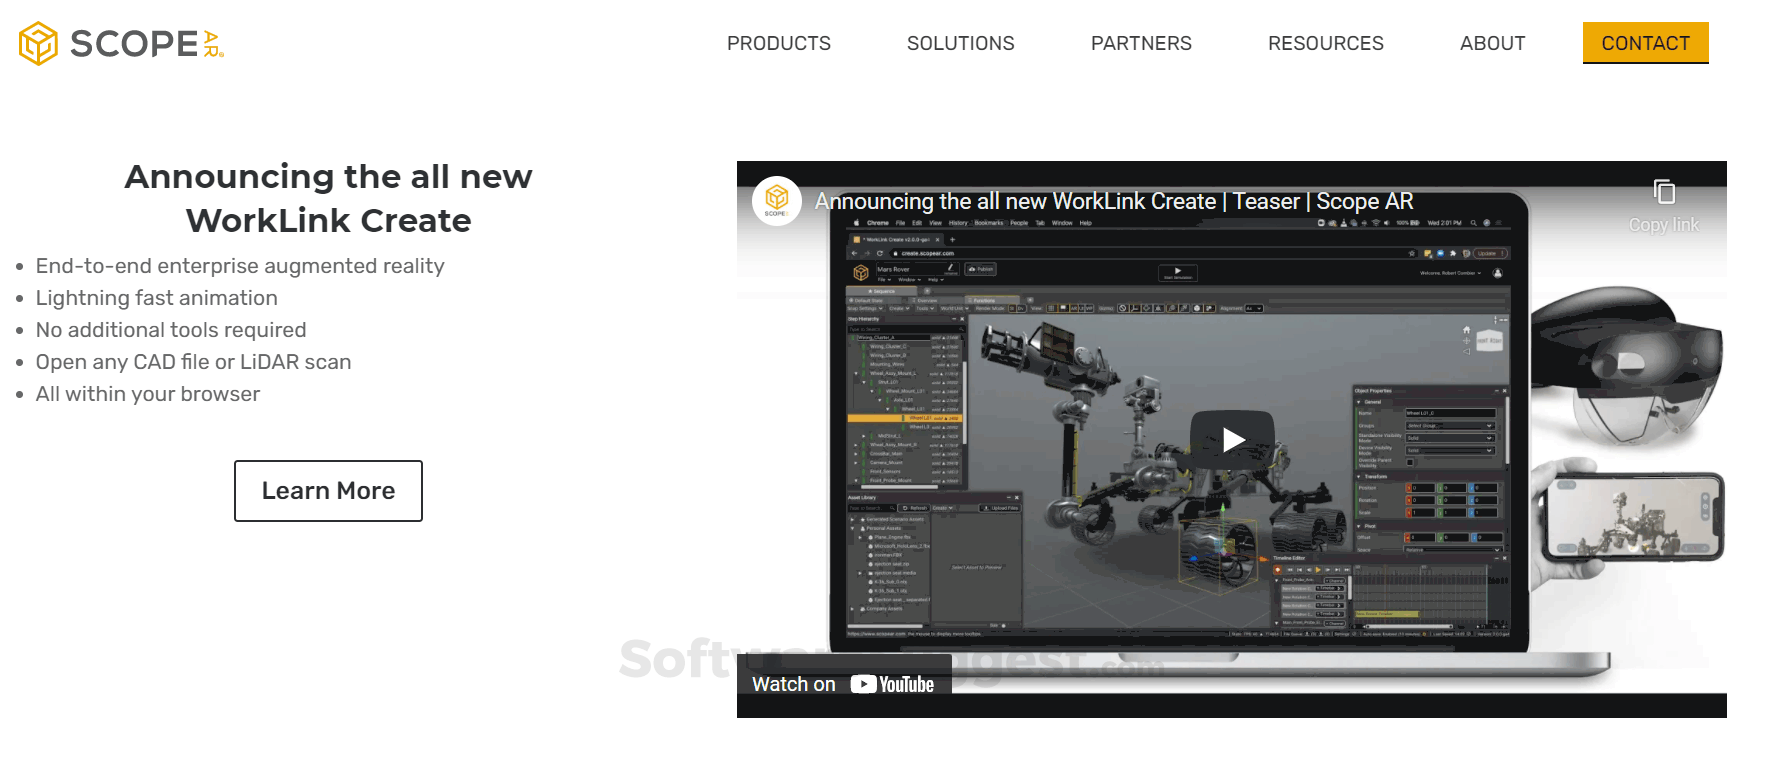Click the Learn More button
This screenshot has height=757, width=1783.
(328, 491)
